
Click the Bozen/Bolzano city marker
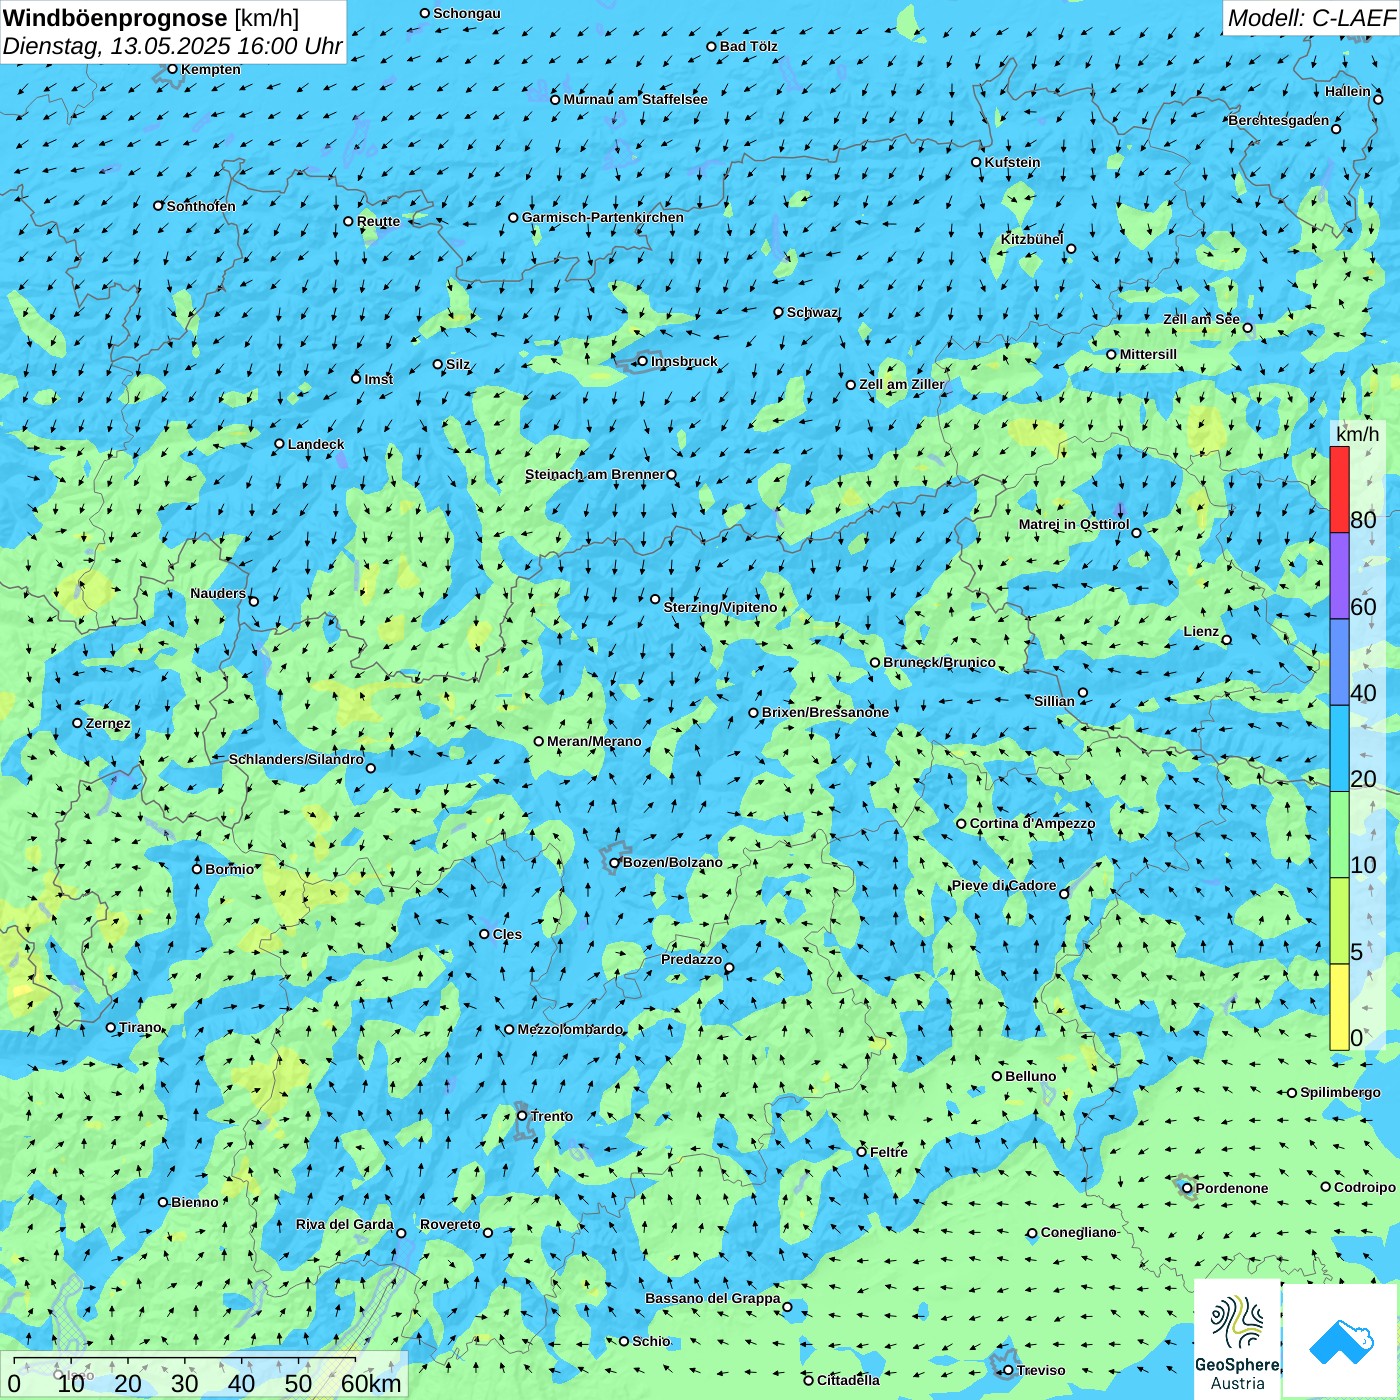615,862
